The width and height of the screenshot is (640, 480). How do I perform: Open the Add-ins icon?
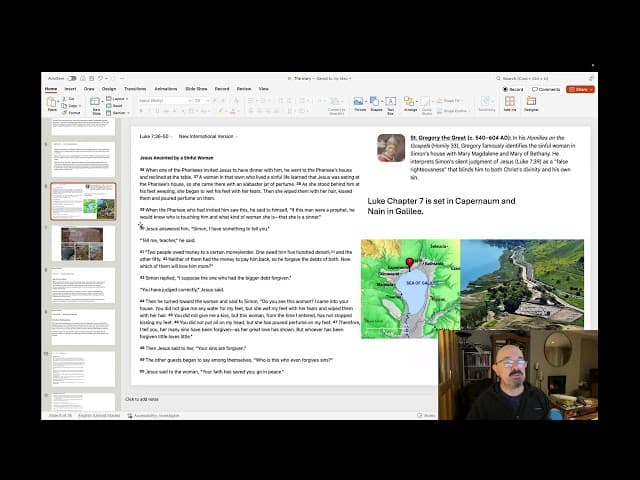510,101
